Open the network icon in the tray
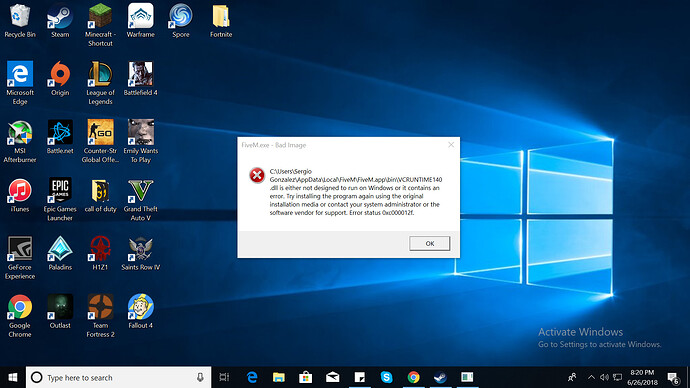 click(x=618, y=377)
